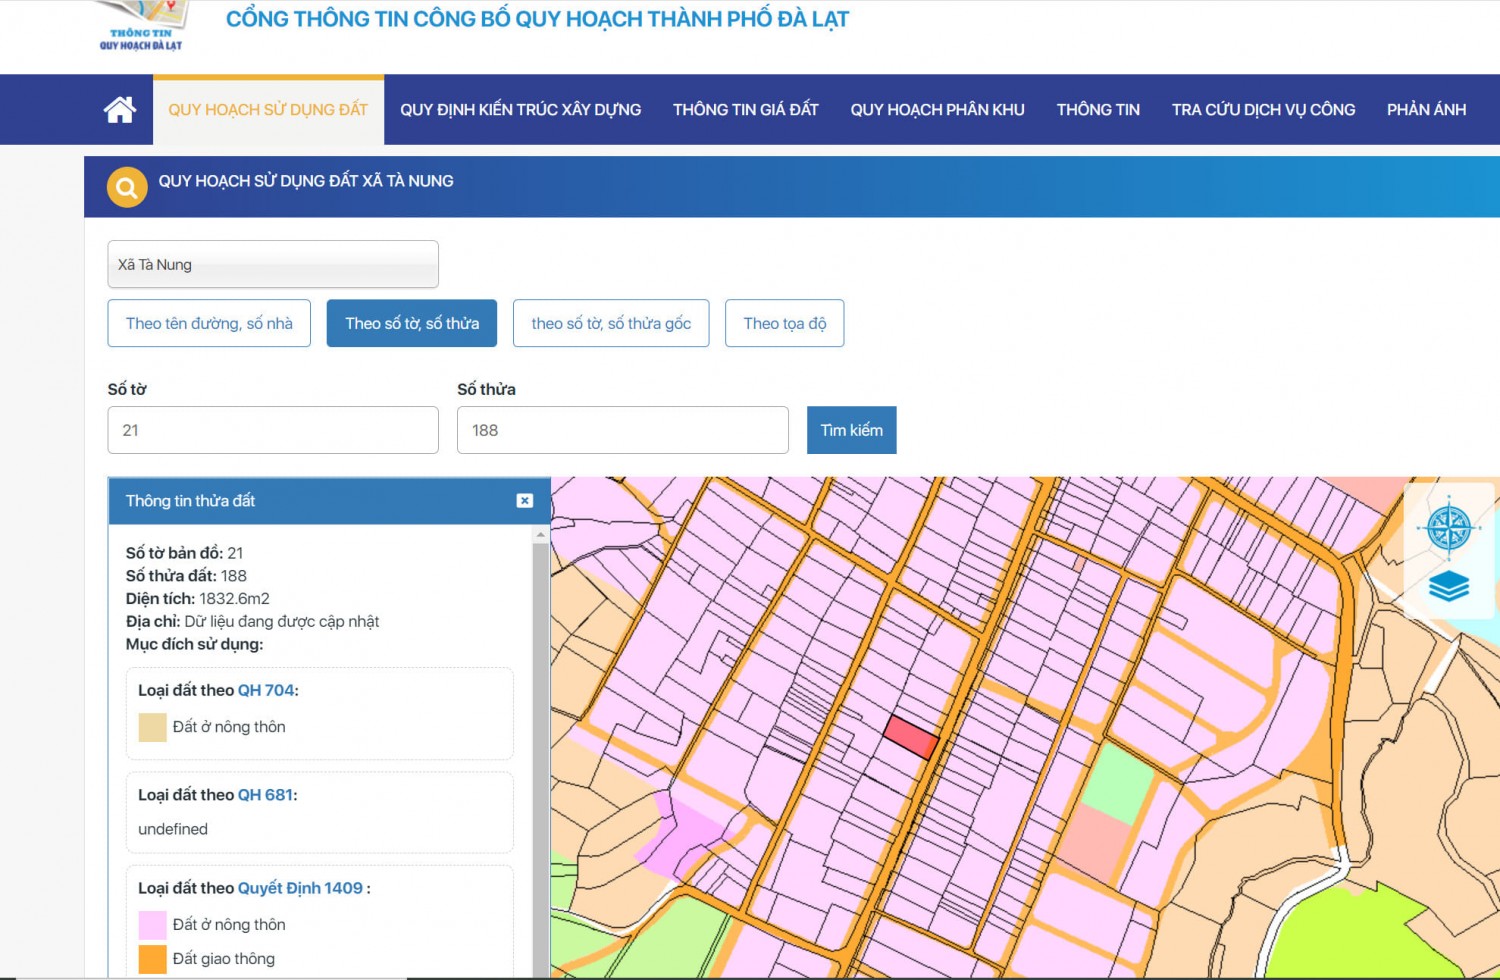Click the portal logo at top left
The image size is (1500, 980).
[141, 28]
